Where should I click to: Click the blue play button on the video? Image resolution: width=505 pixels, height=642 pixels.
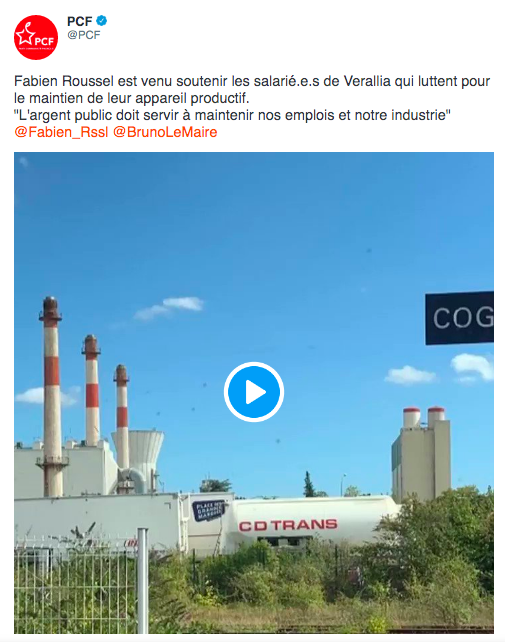(x=254, y=392)
